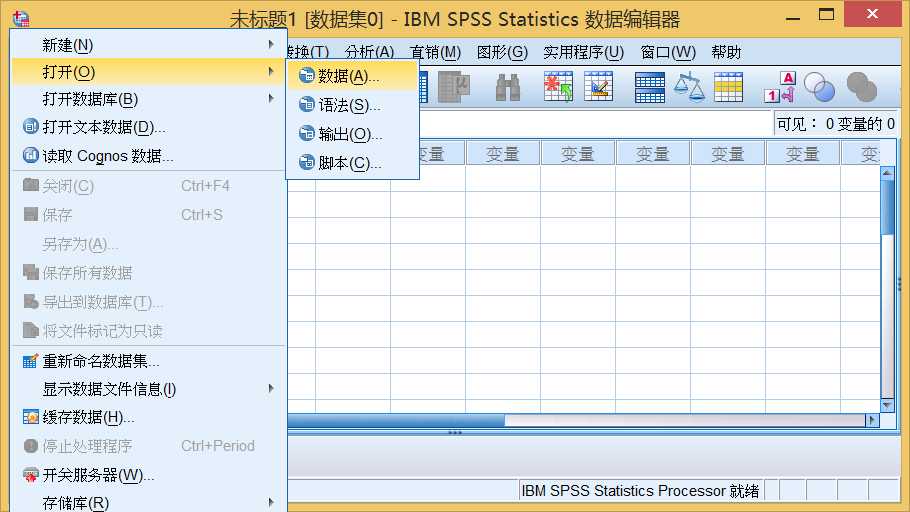Click the text data icon beside 打开文本数据

coord(31,126)
